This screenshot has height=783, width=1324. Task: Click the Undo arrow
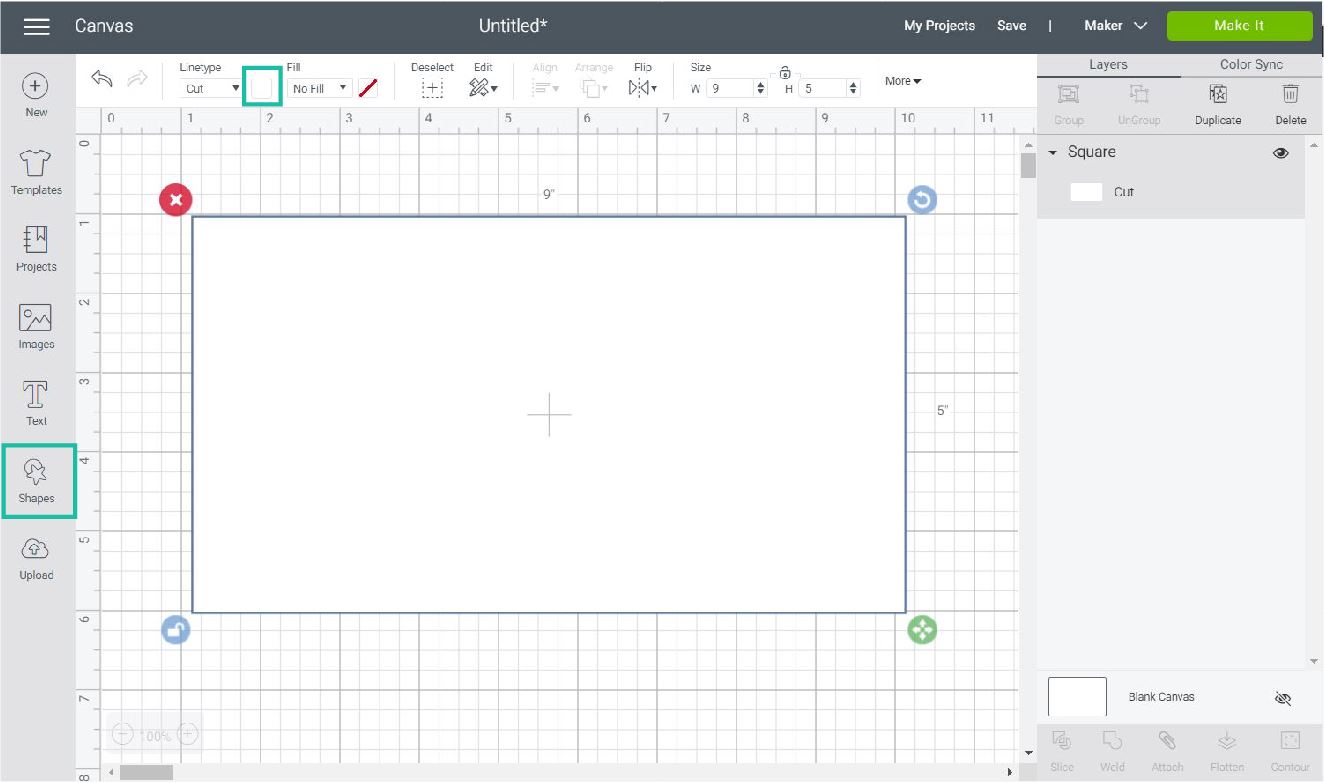tap(101, 80)
